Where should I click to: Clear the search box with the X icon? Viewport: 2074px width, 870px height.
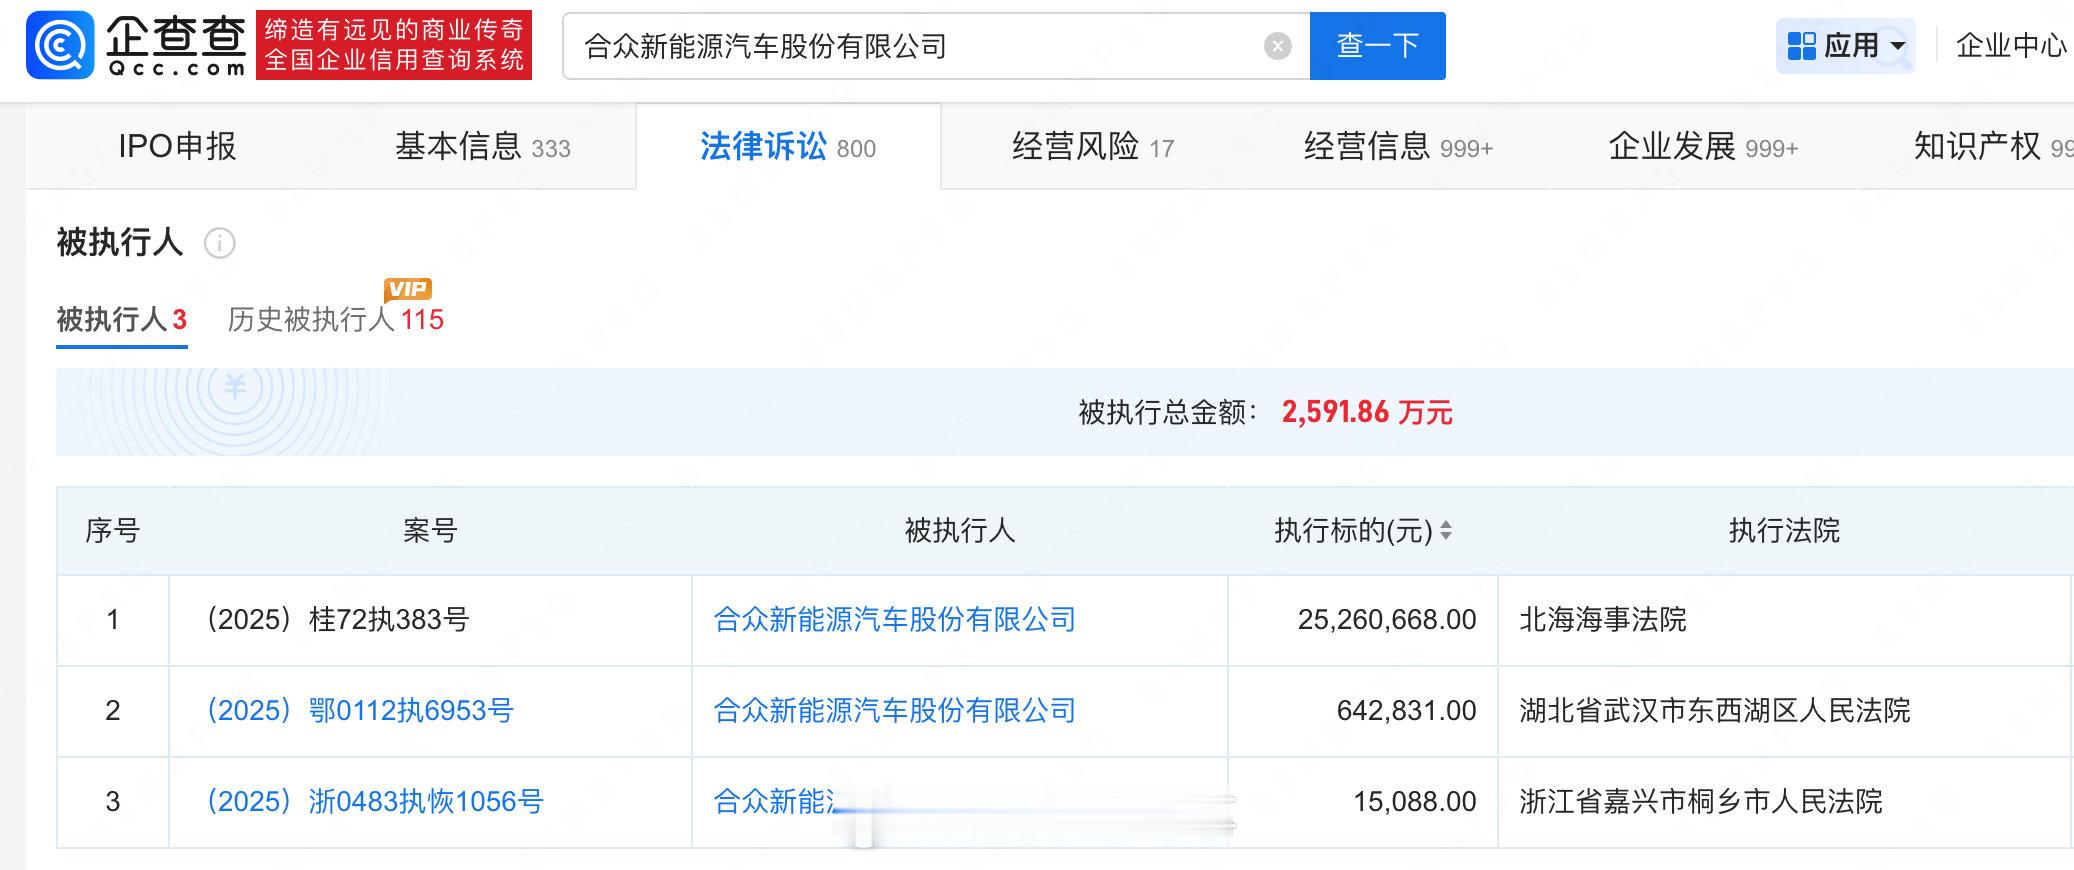point(1277,46)
